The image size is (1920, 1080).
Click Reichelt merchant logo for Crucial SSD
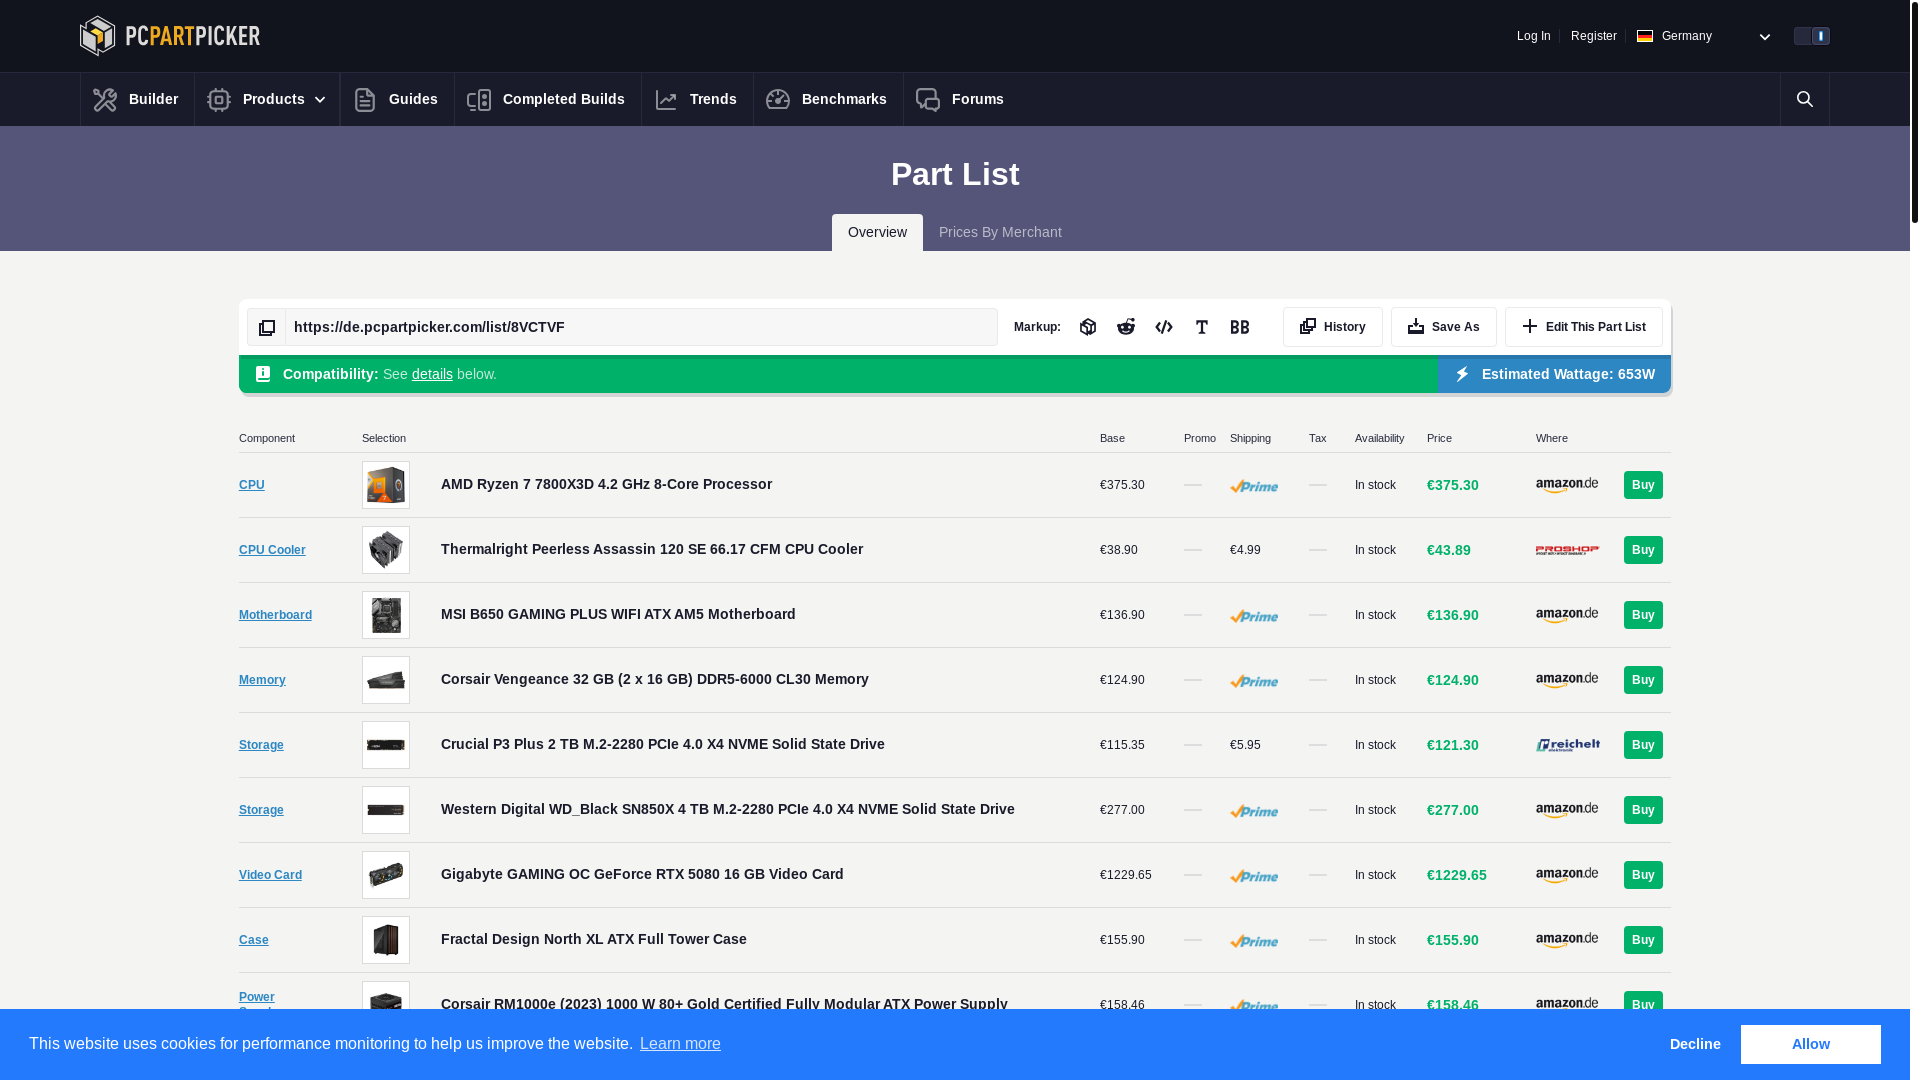pos(1567,745)
